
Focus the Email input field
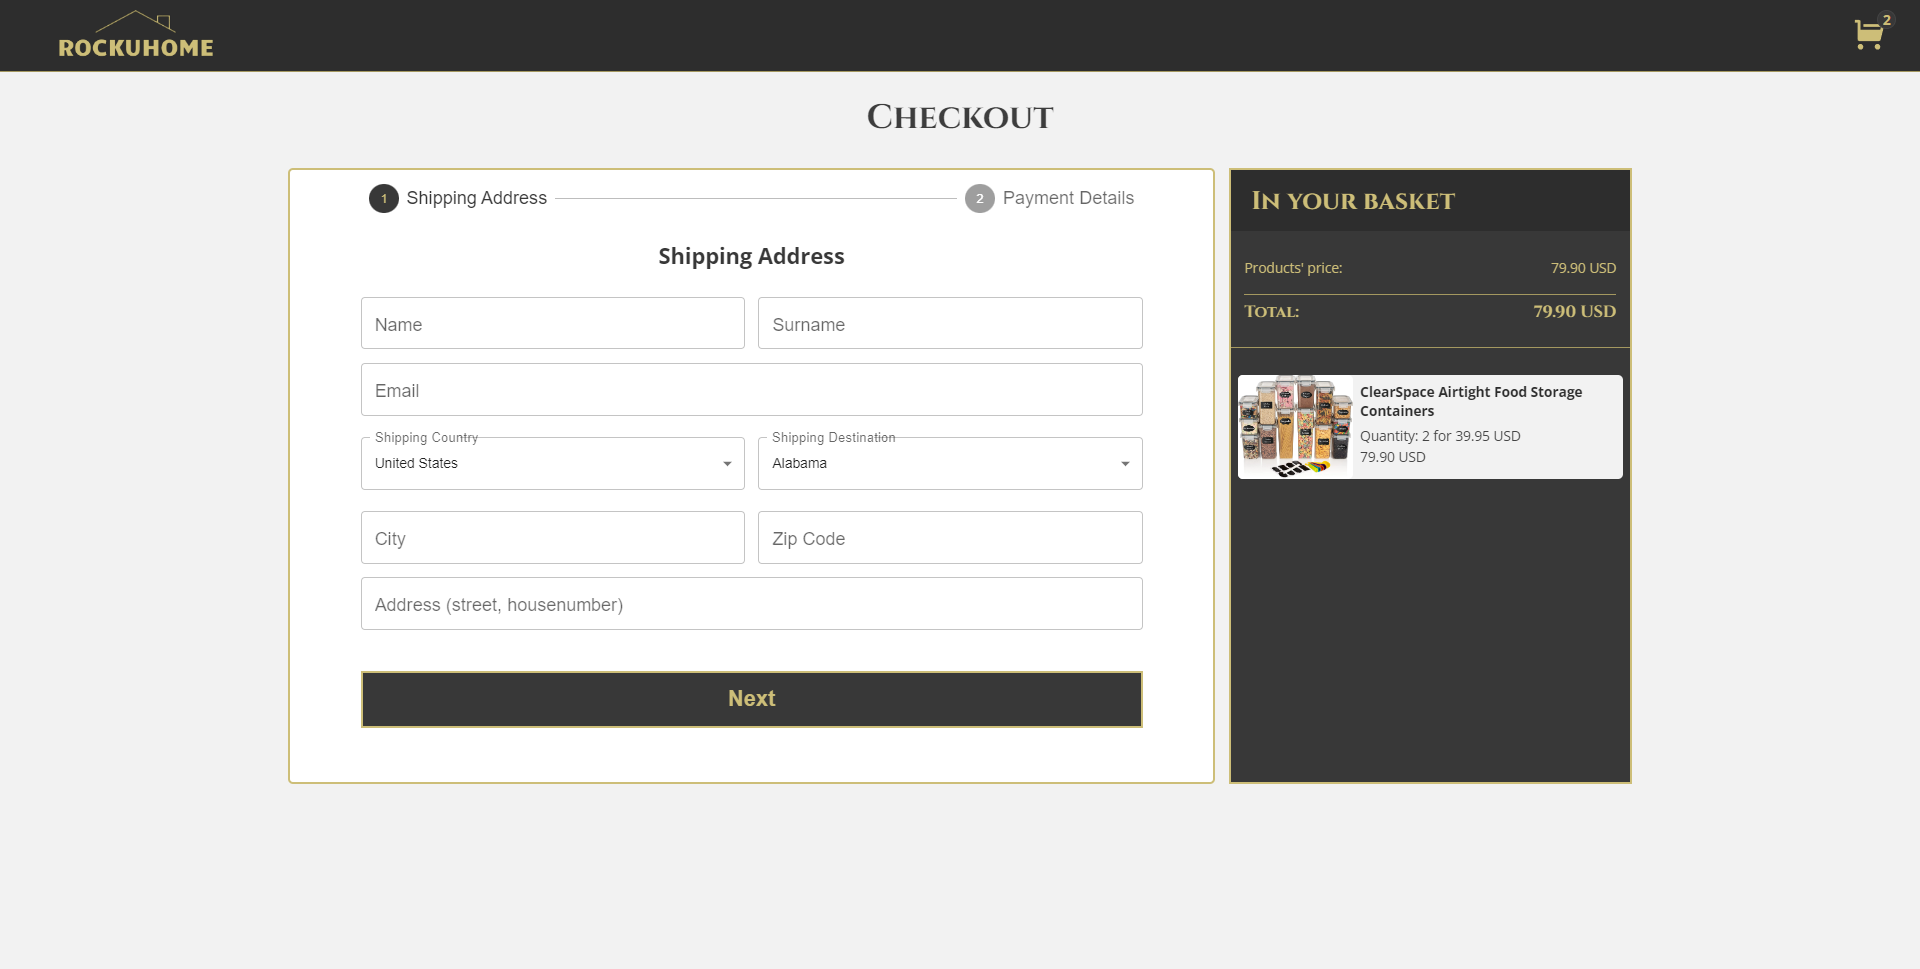coord(751,389)
